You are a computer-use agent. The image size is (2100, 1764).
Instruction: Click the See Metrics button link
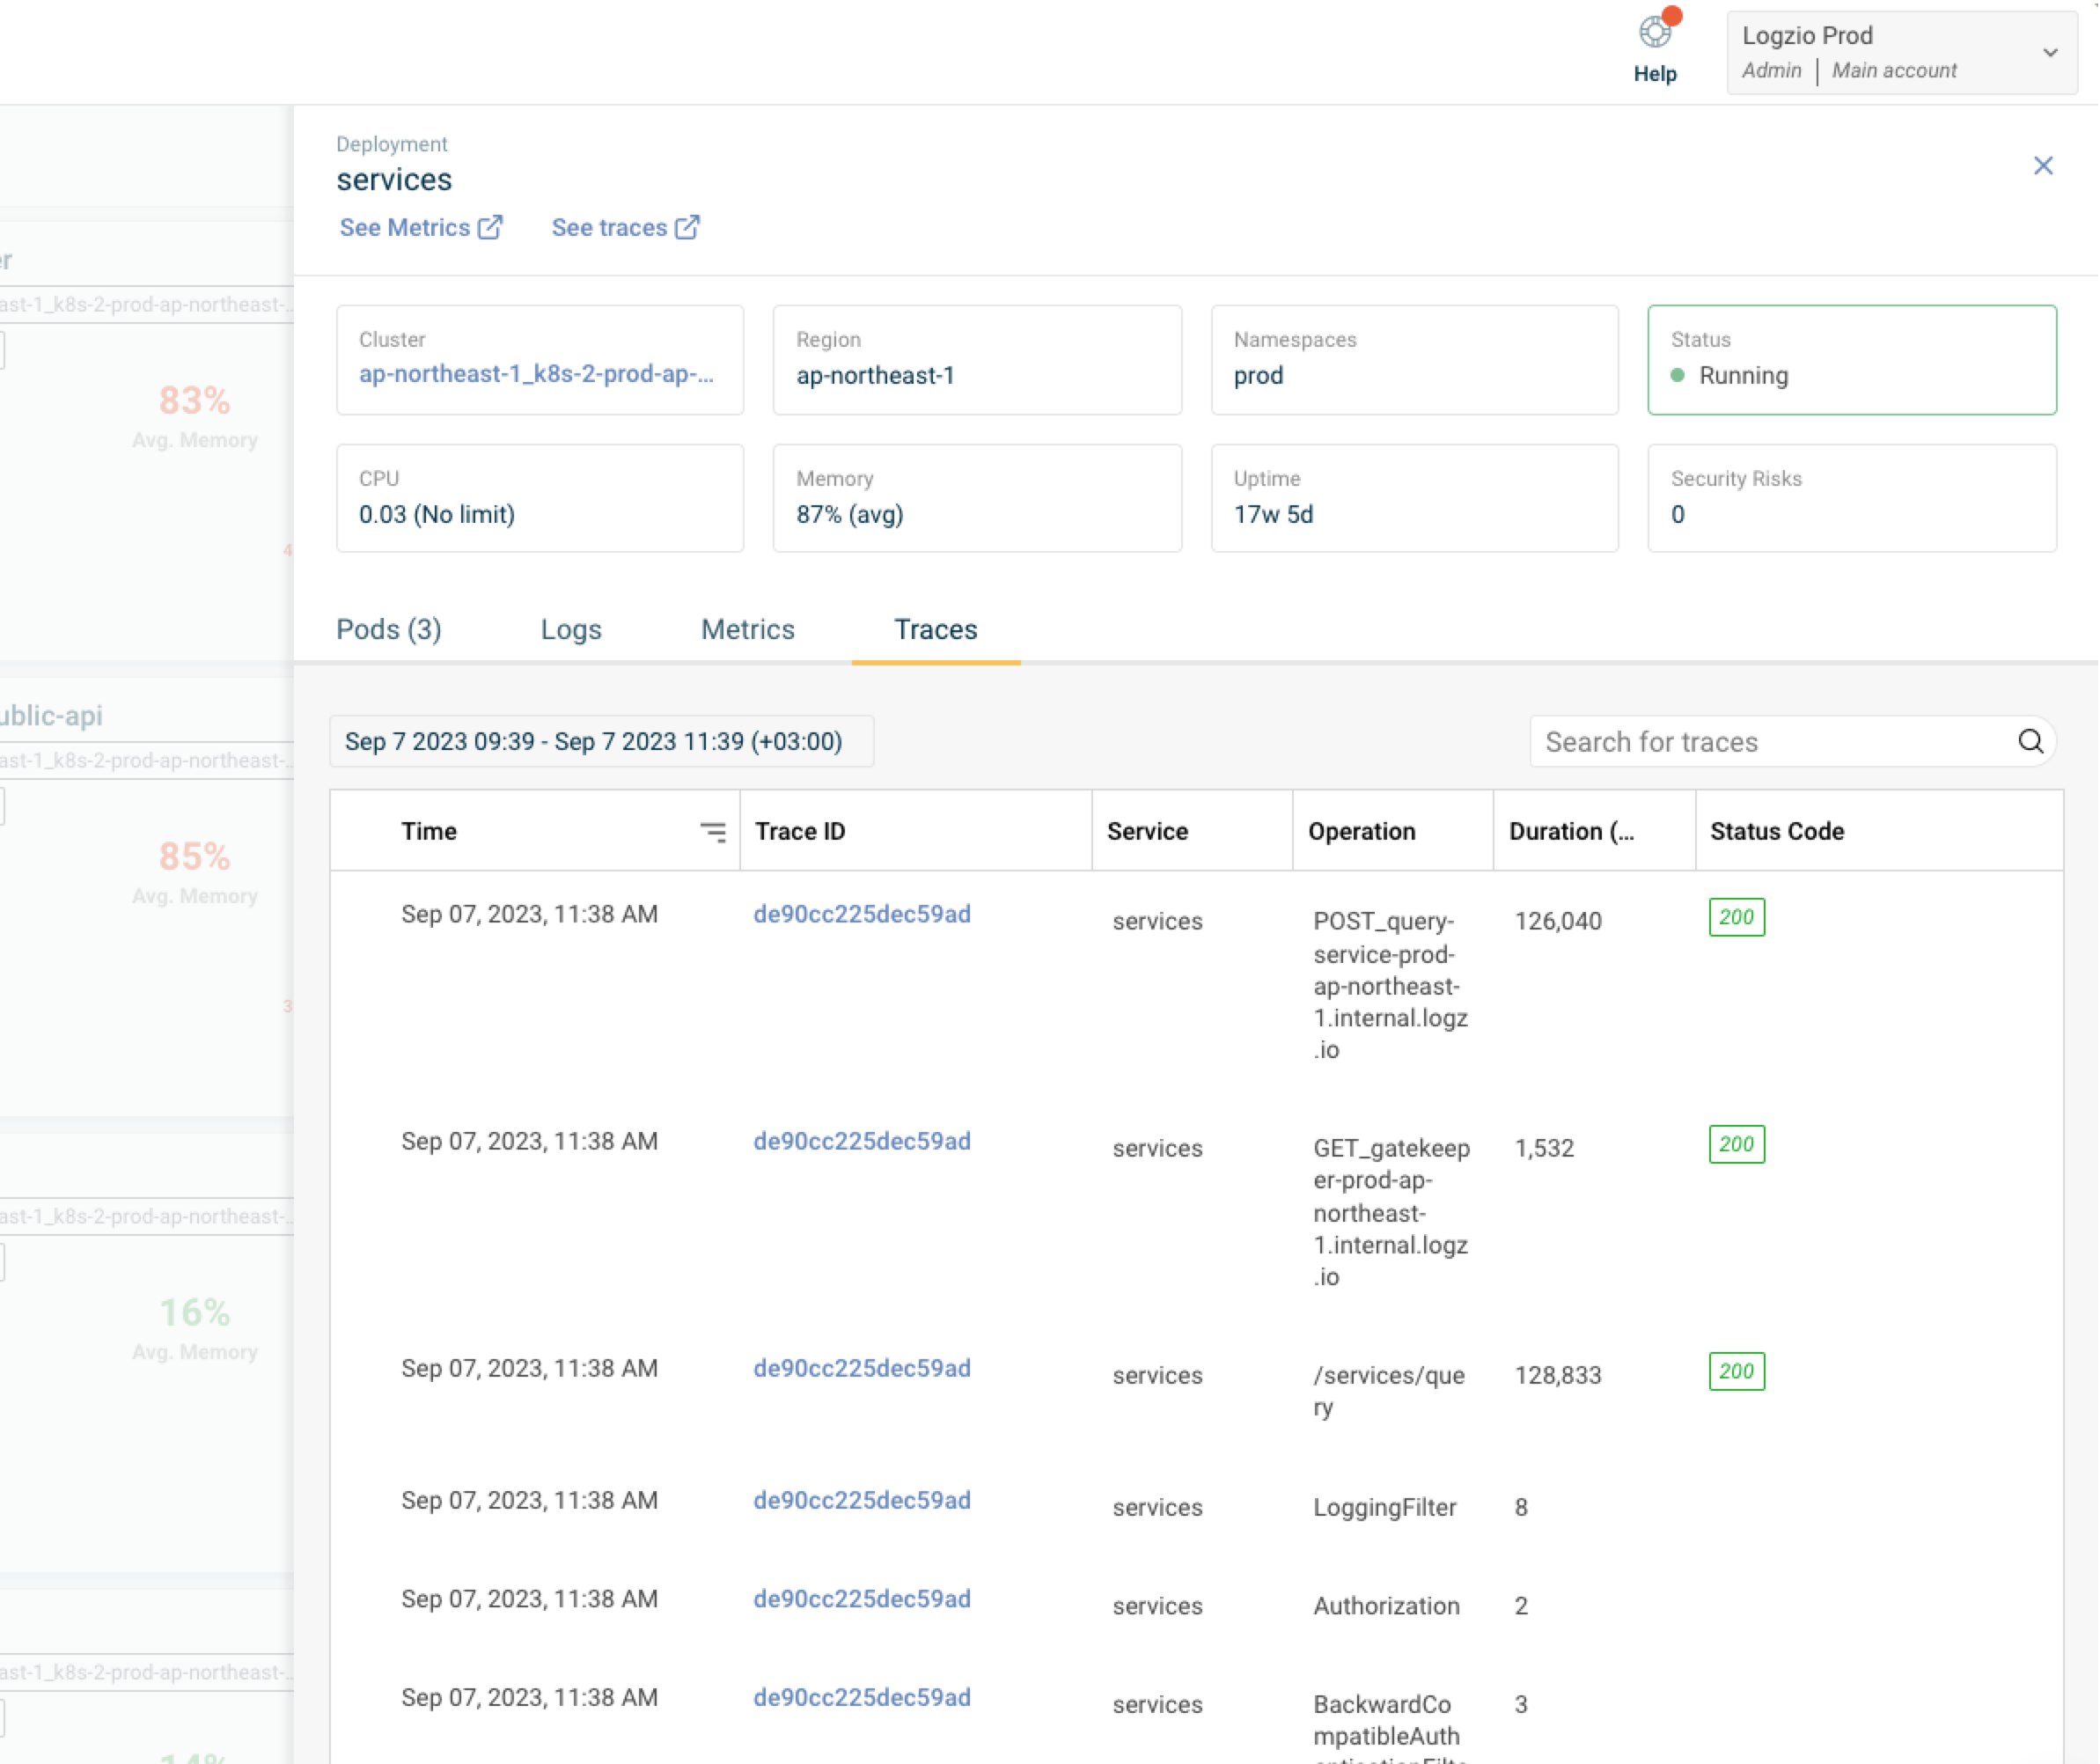pos(422,227)
